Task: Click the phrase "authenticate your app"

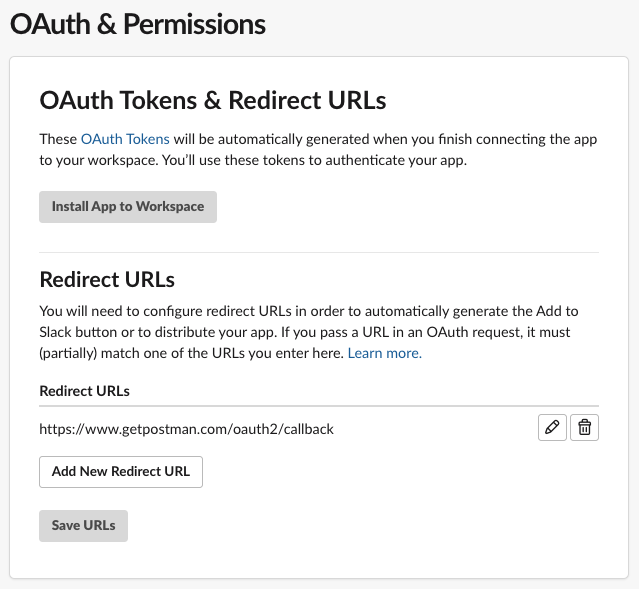Action: (395, 160)
